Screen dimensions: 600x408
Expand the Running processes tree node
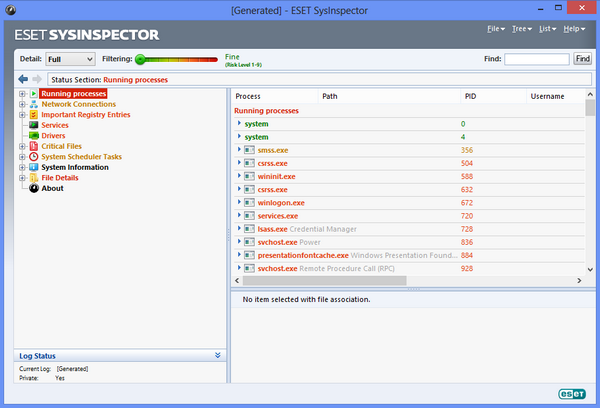(x=22, y=94)
